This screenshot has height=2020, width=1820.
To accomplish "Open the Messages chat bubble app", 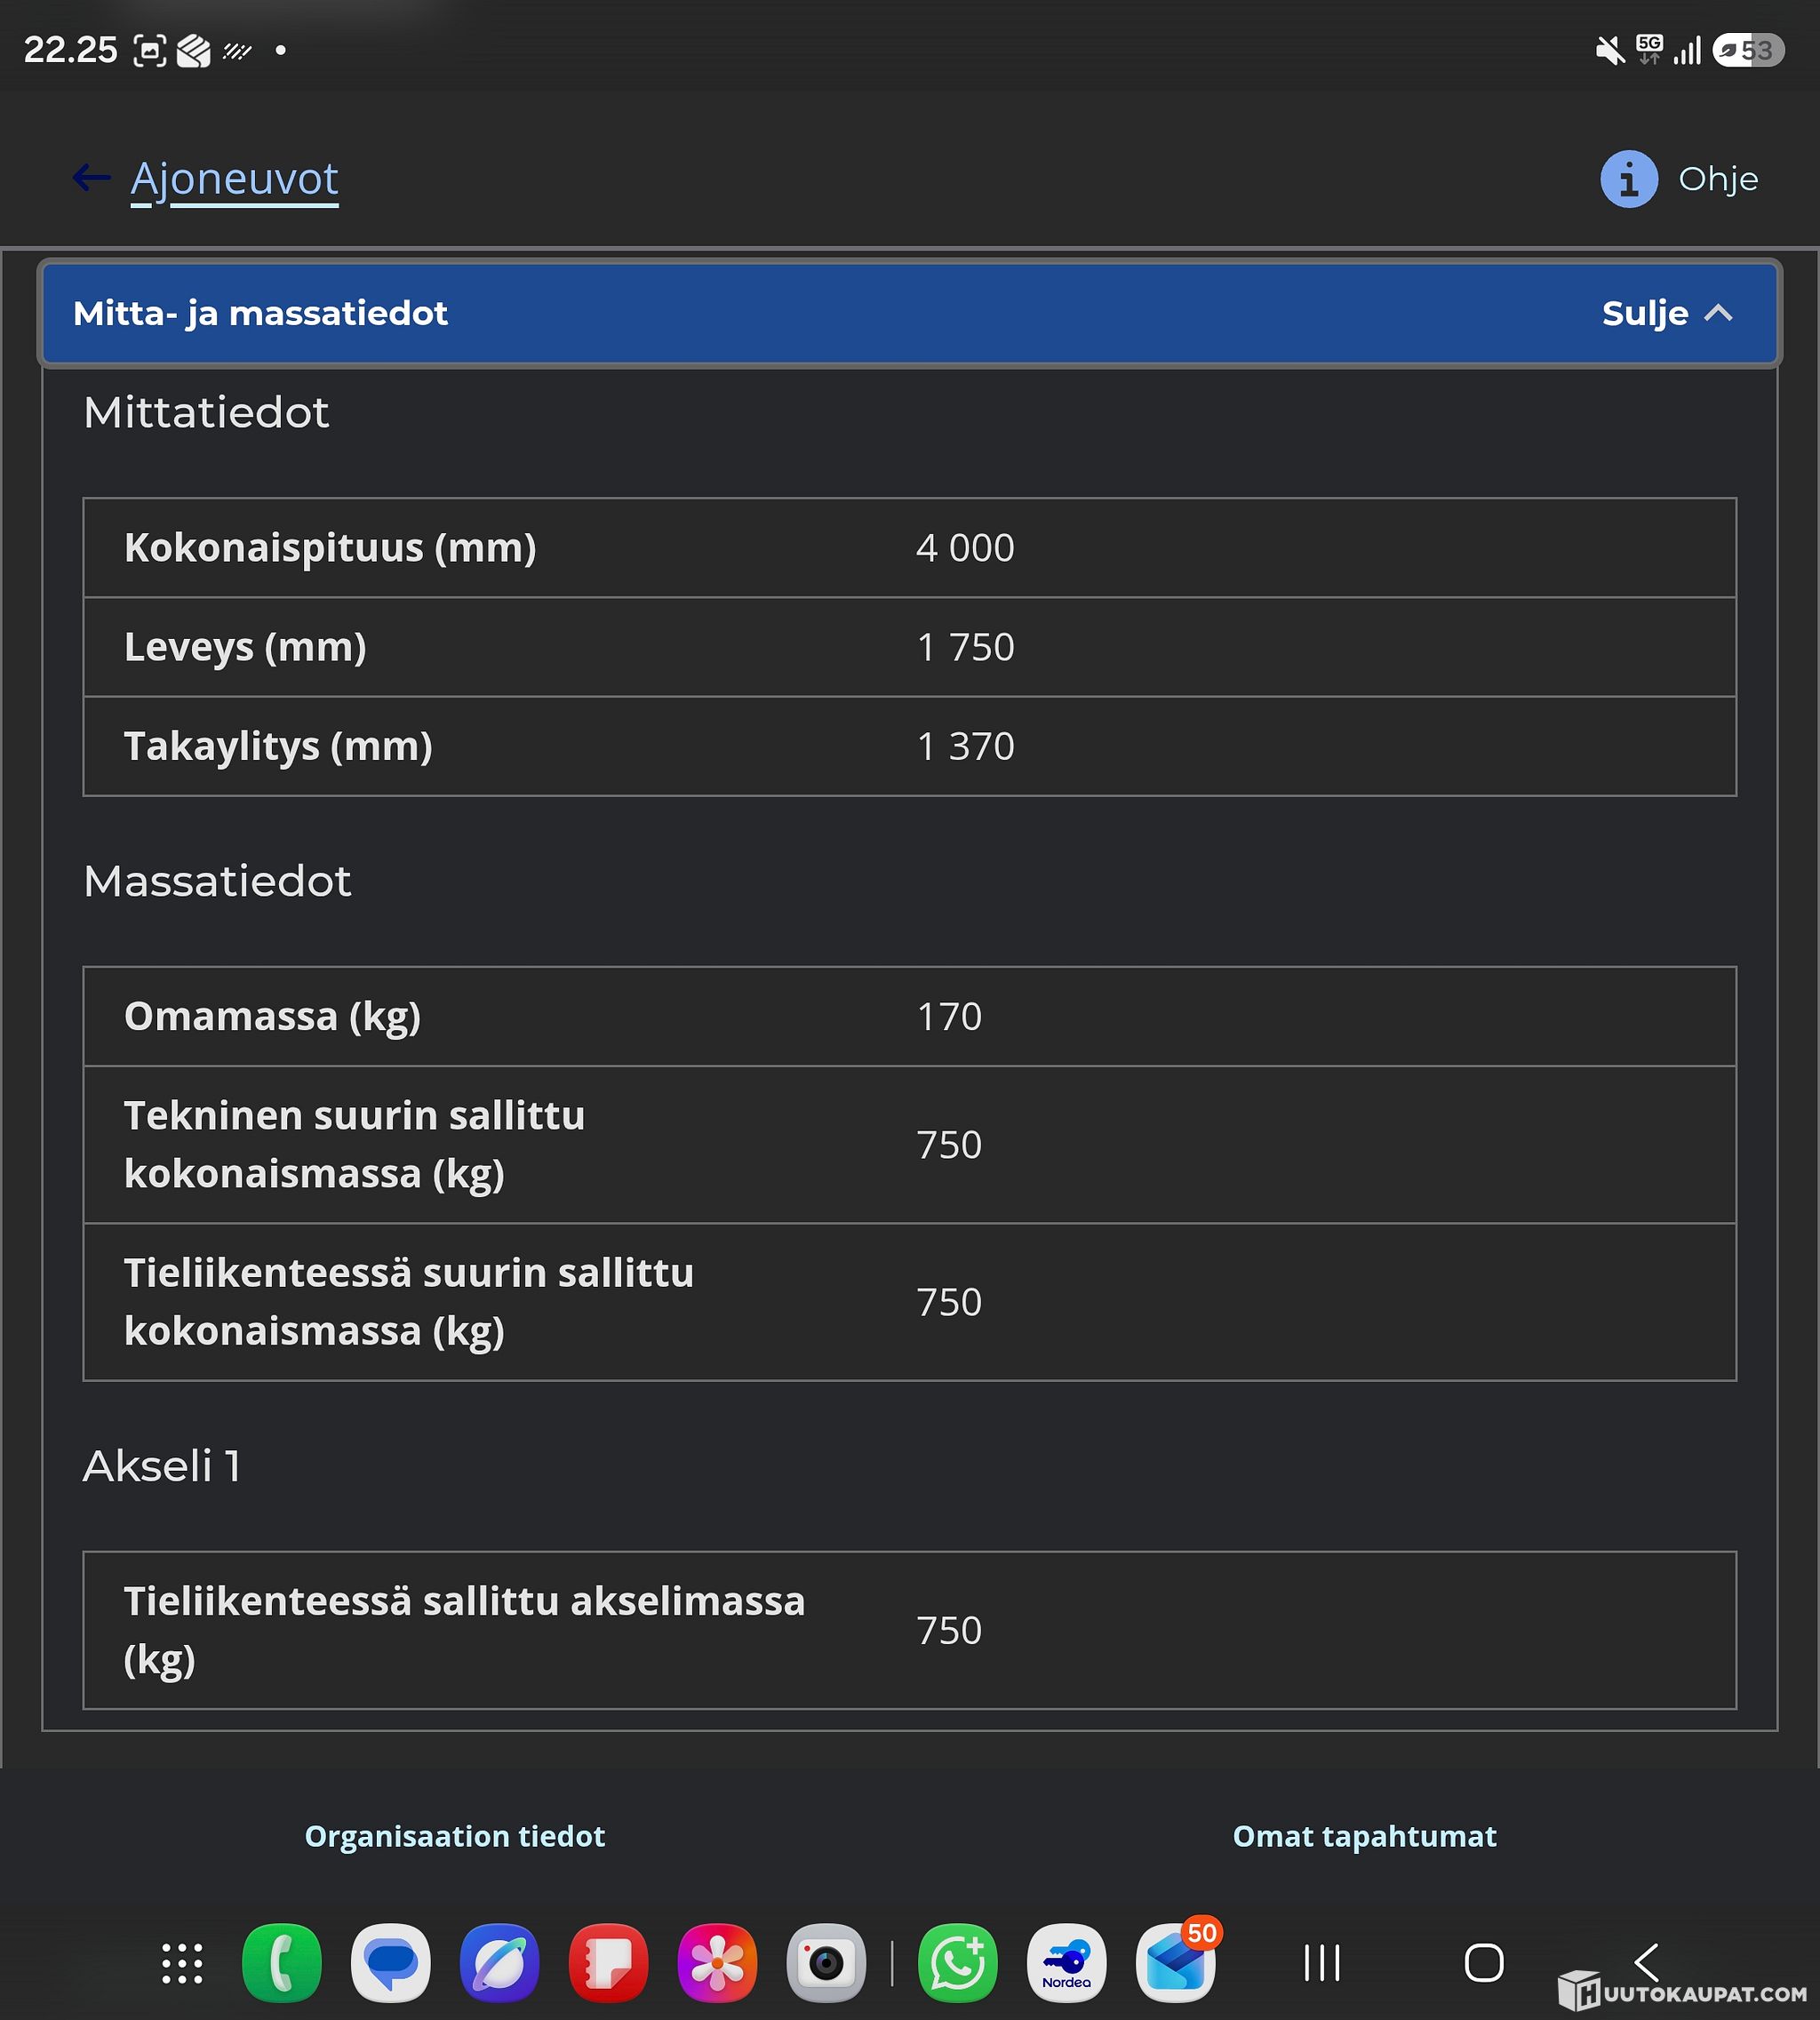I will (x=391, y=1963).
